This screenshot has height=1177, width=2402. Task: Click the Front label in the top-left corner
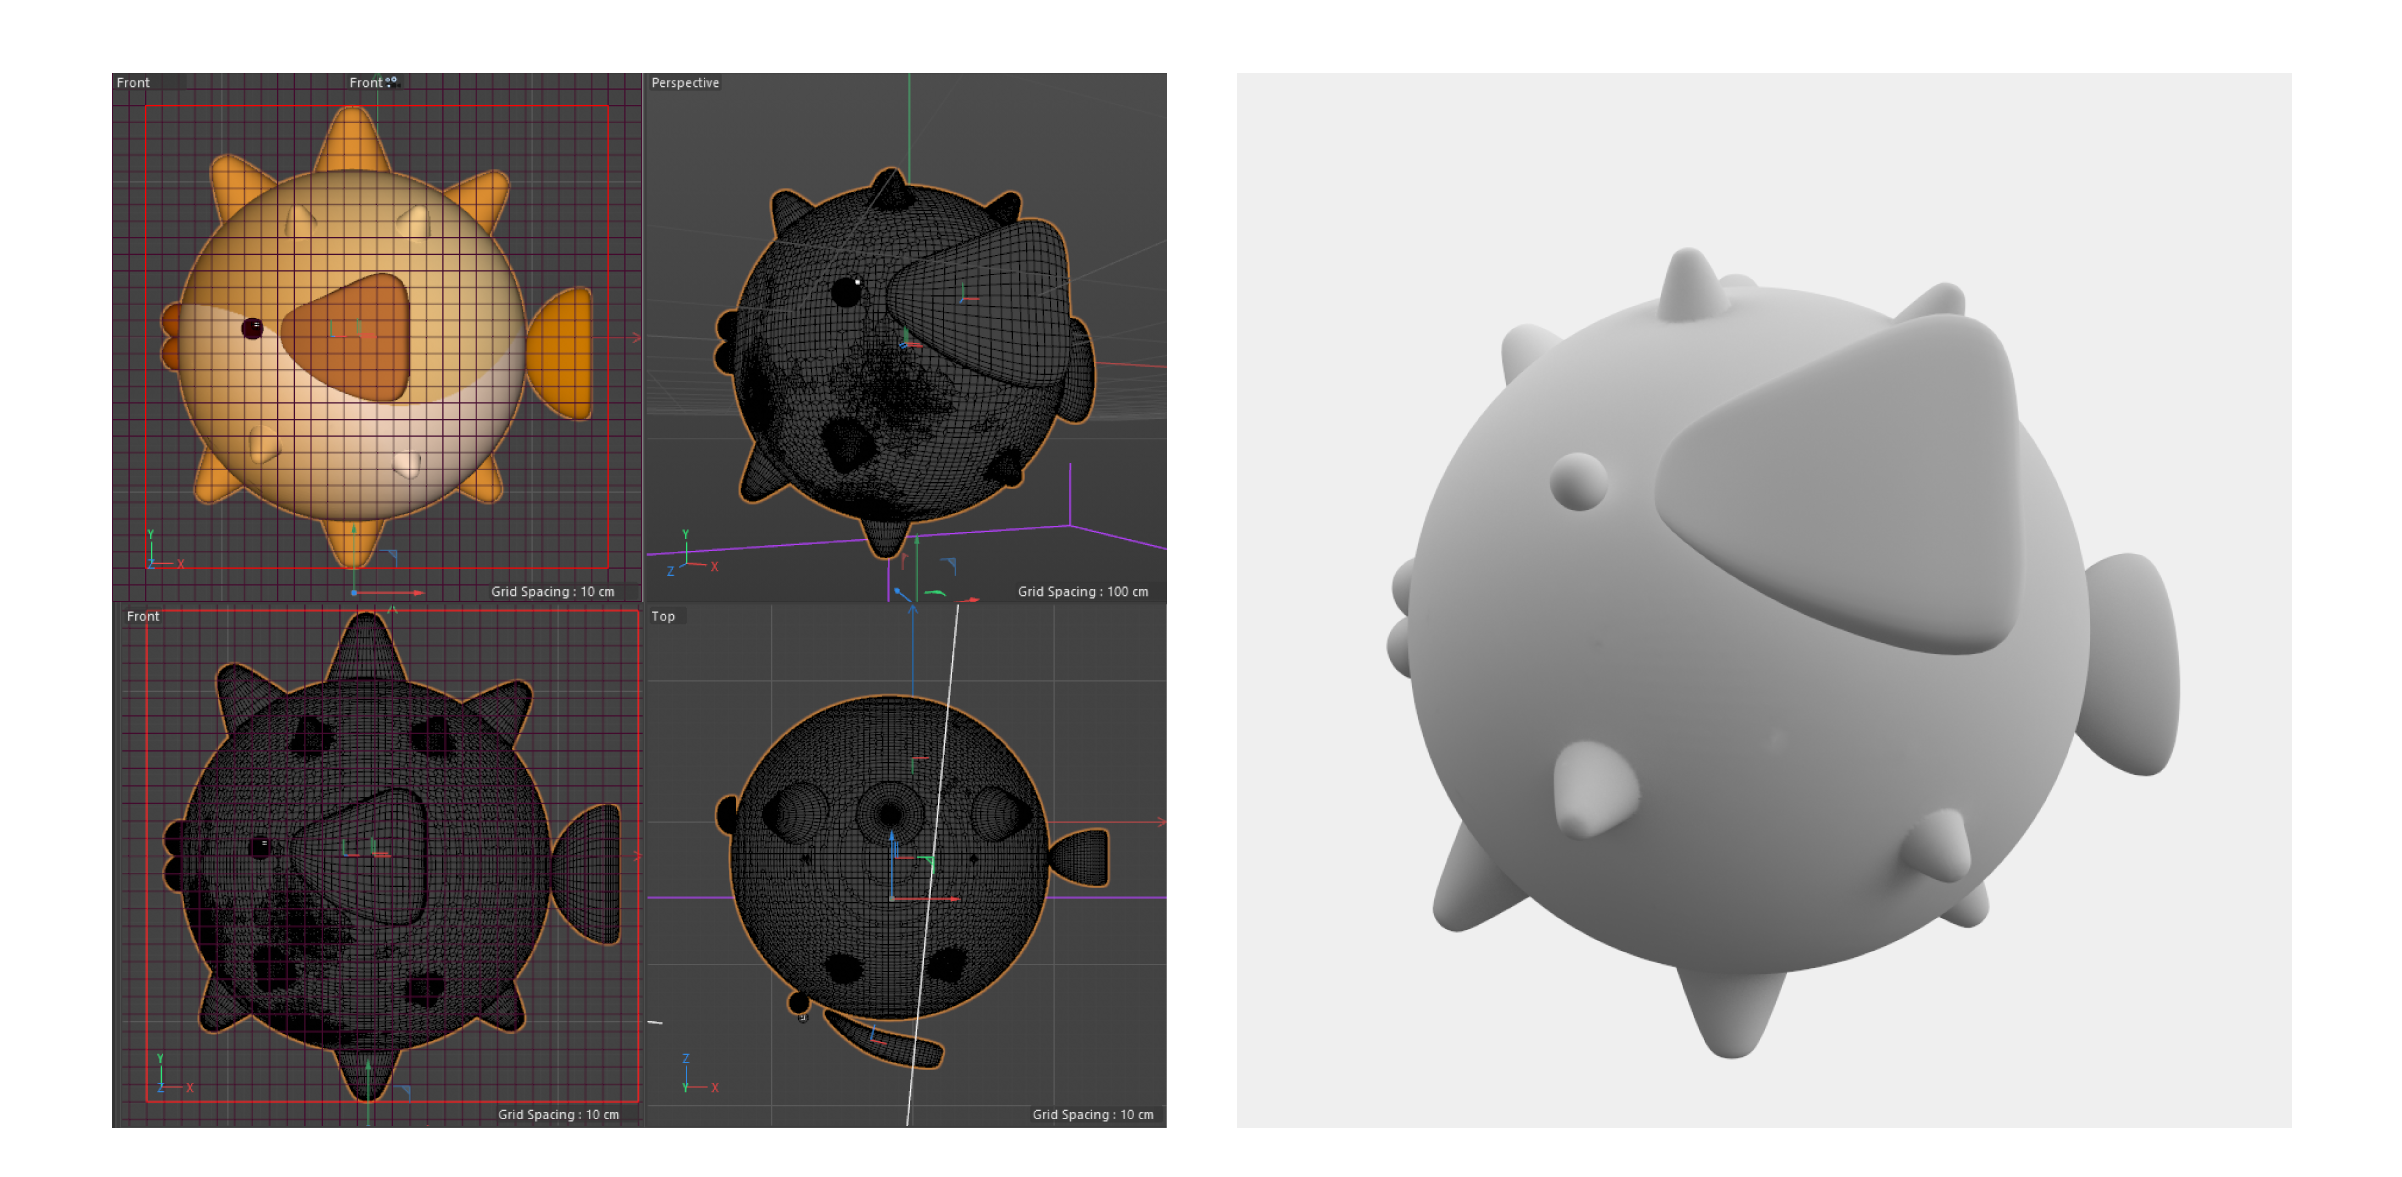(x=133, y=83)
